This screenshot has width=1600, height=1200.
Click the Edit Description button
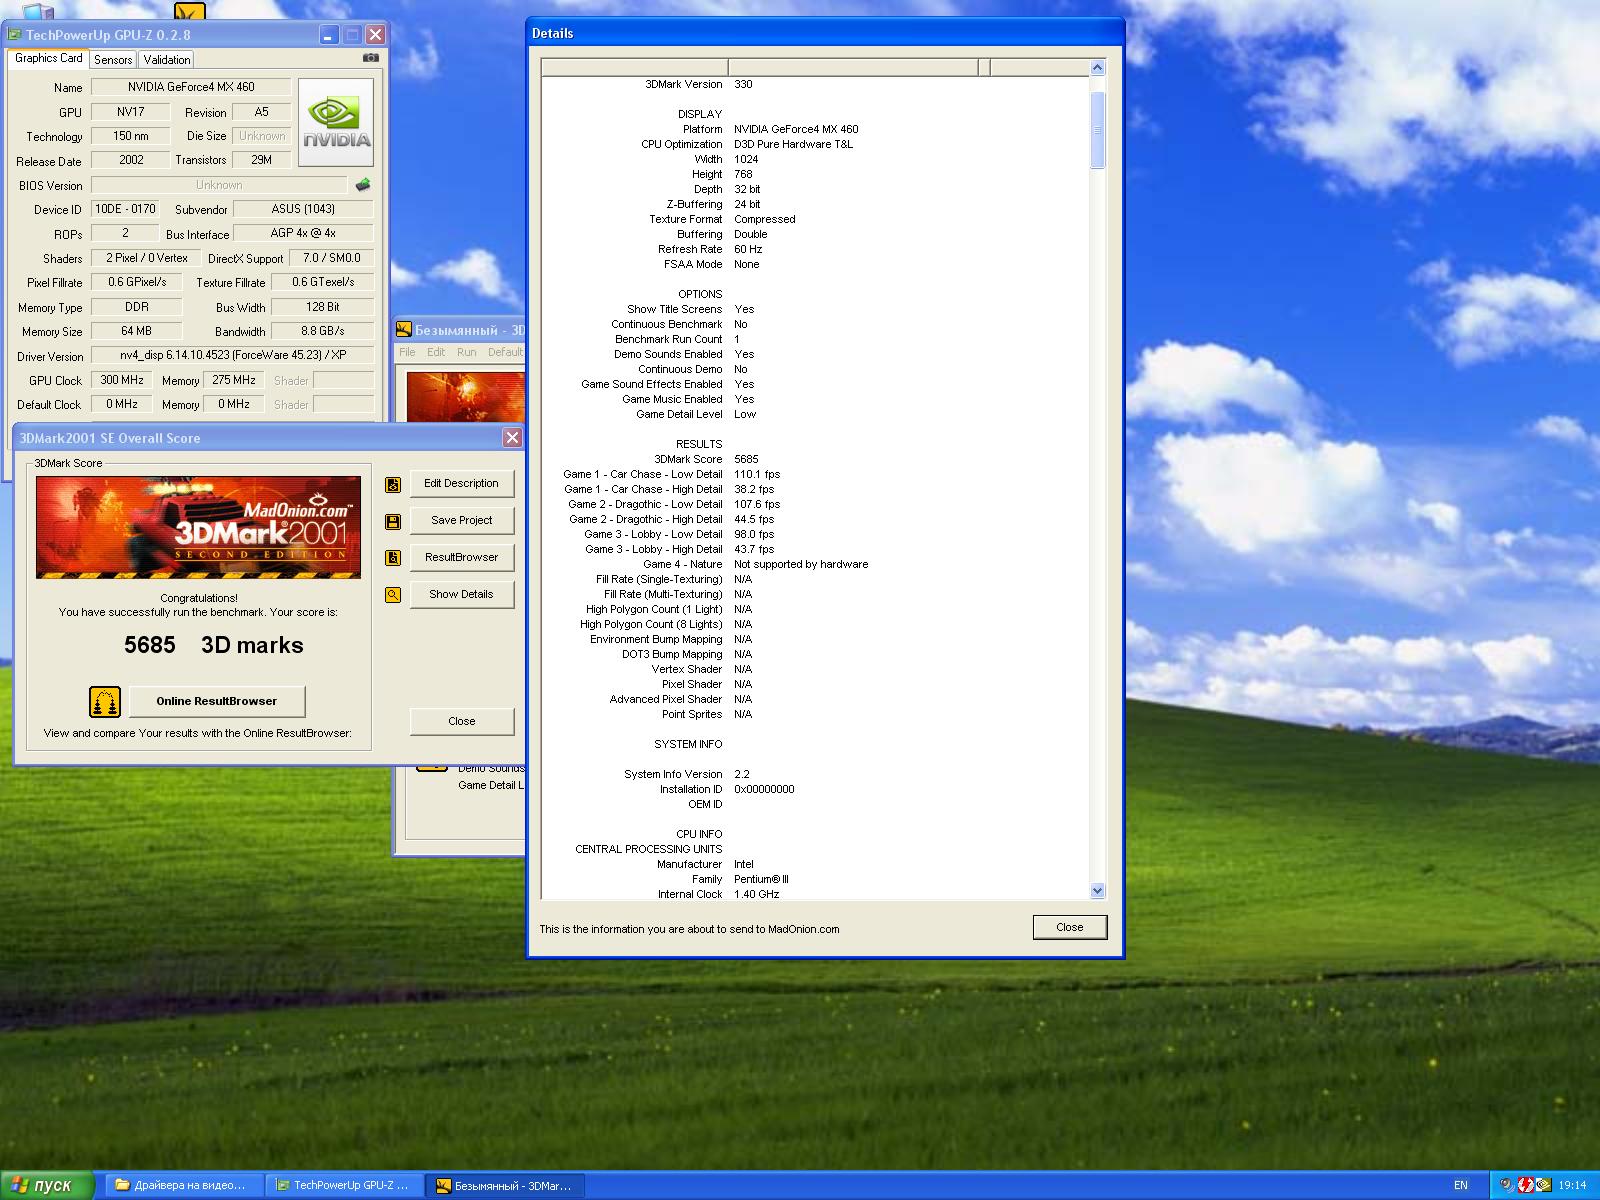click(x=461, y=484)
